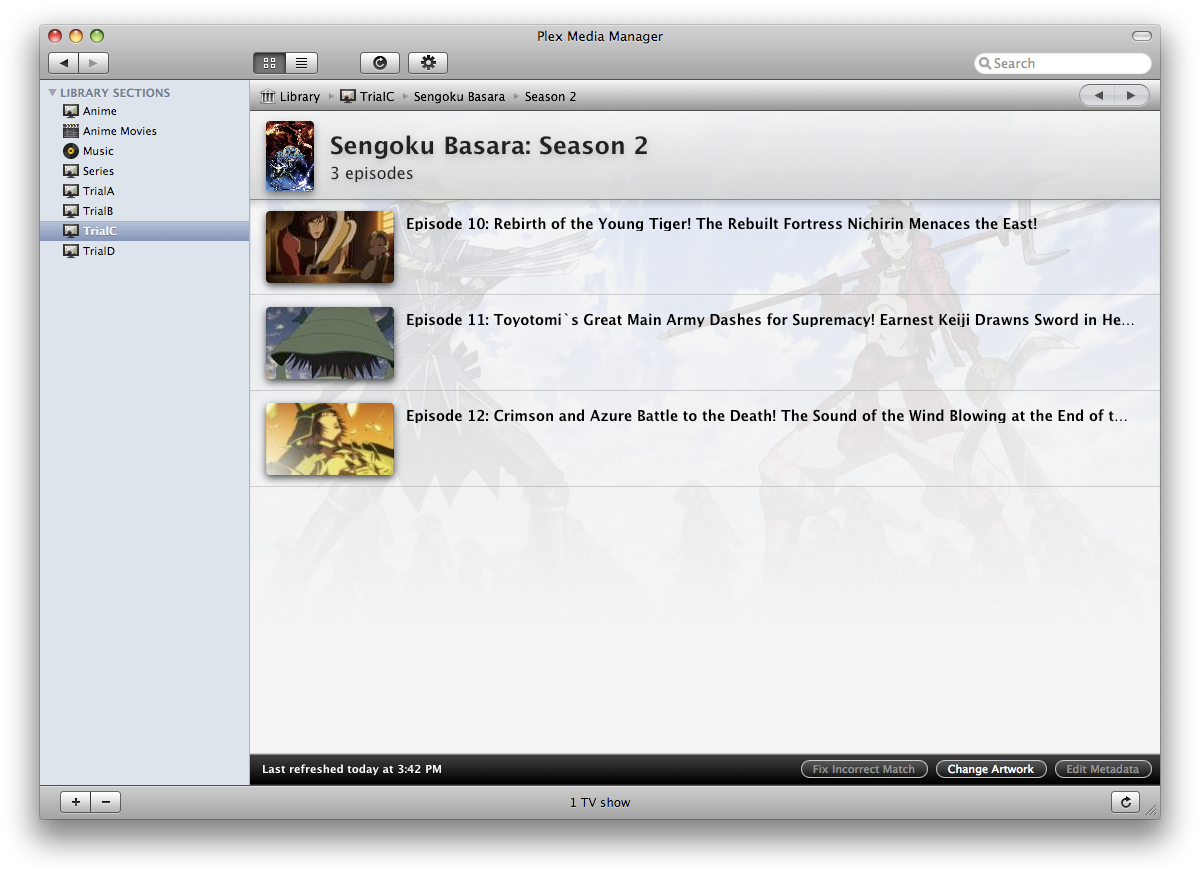Open the TrialB section

pyautogui.click(x=144, y=211)
